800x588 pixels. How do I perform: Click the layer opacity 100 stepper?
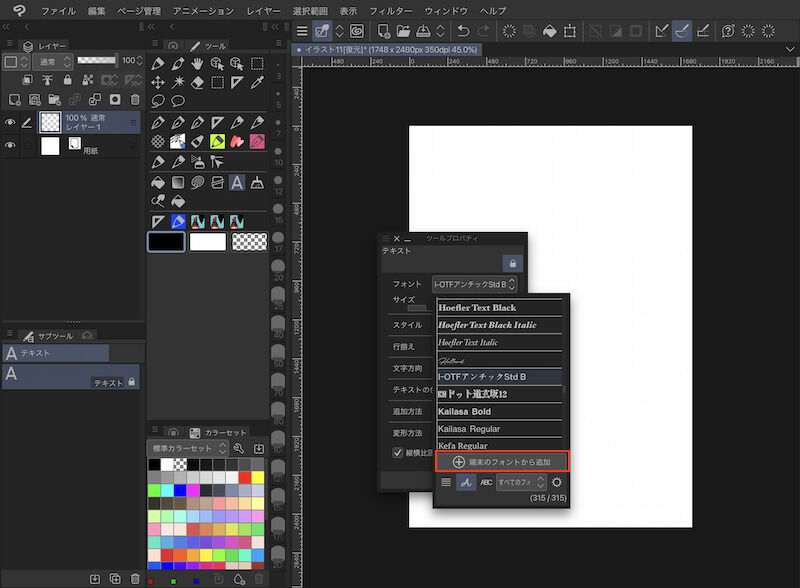click(139, 60)
